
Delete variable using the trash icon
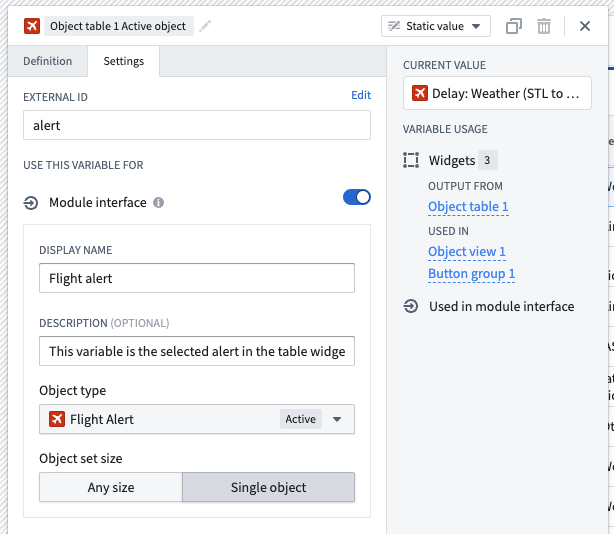[x=544, y=26]
